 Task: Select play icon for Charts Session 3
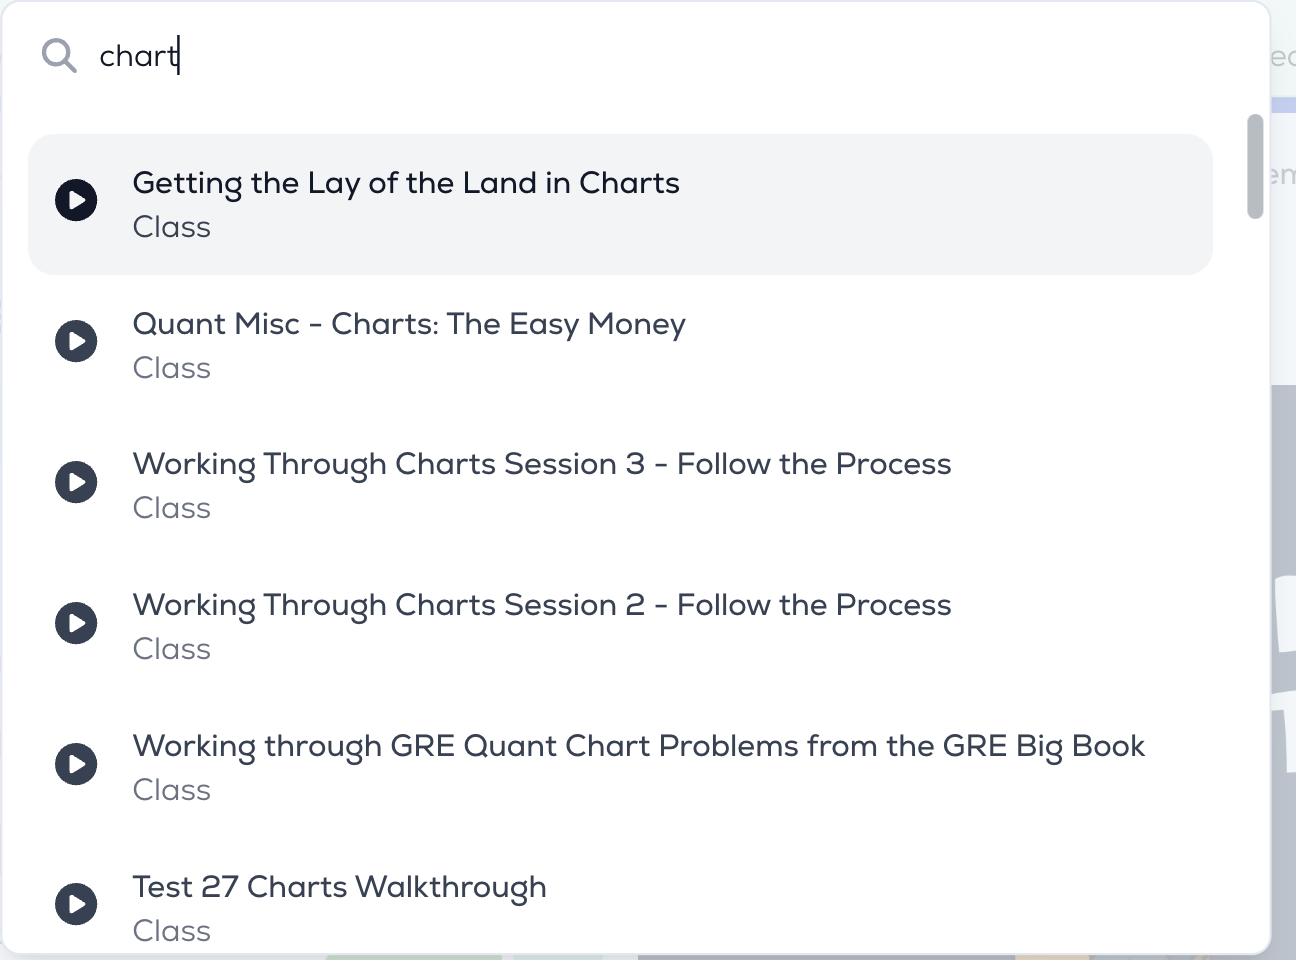coord(76,482)
